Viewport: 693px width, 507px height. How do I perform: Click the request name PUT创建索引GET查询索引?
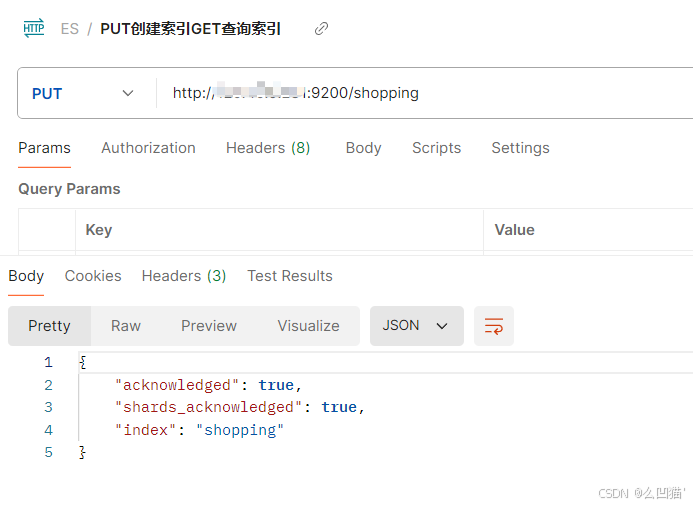(190, 29)
